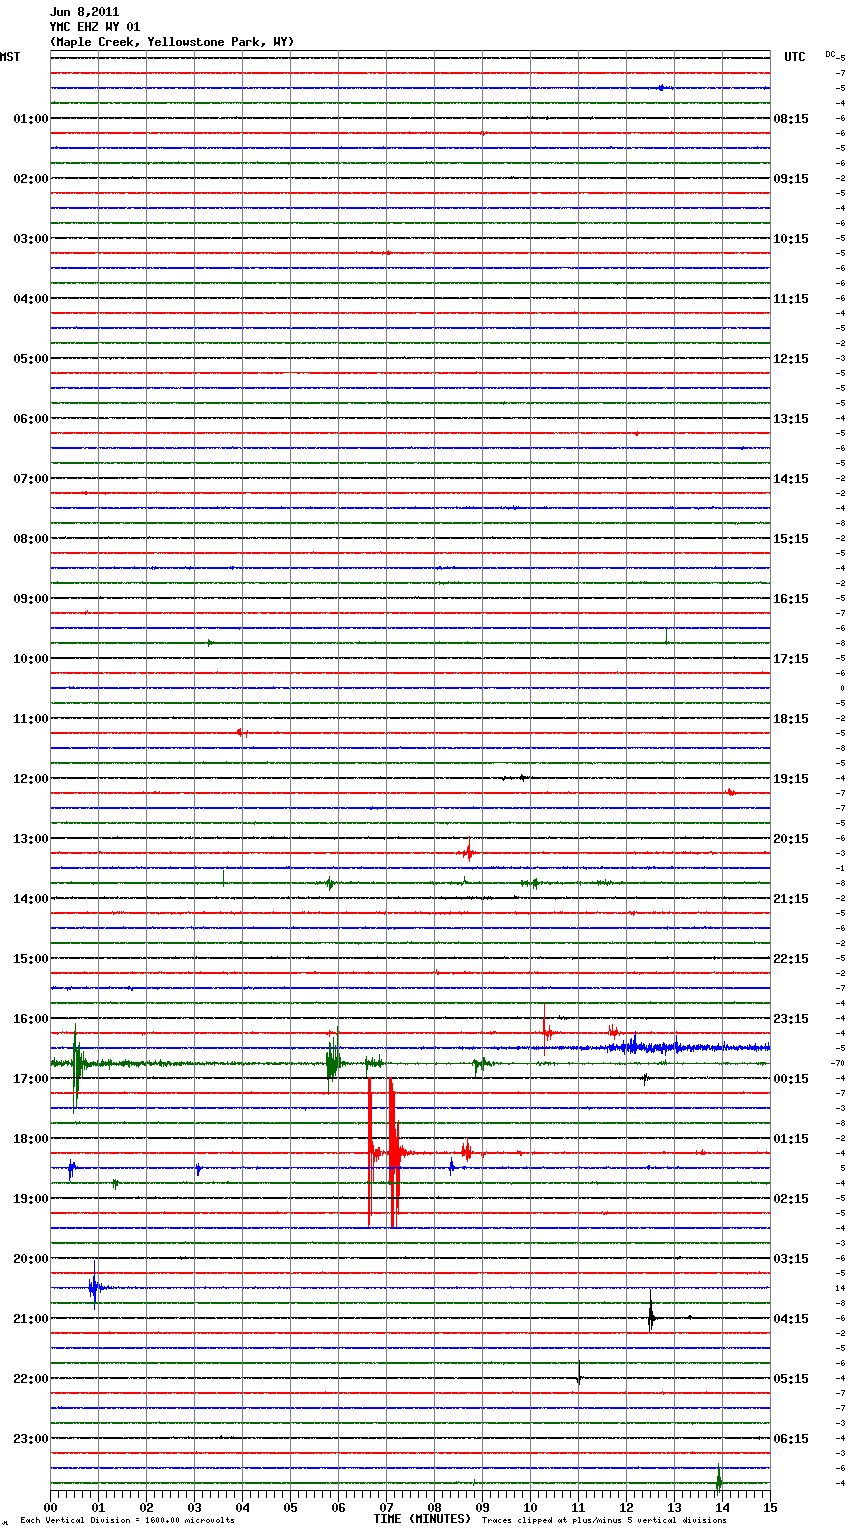Click UTC time label "02:15"

click(x=791, y=1199)
